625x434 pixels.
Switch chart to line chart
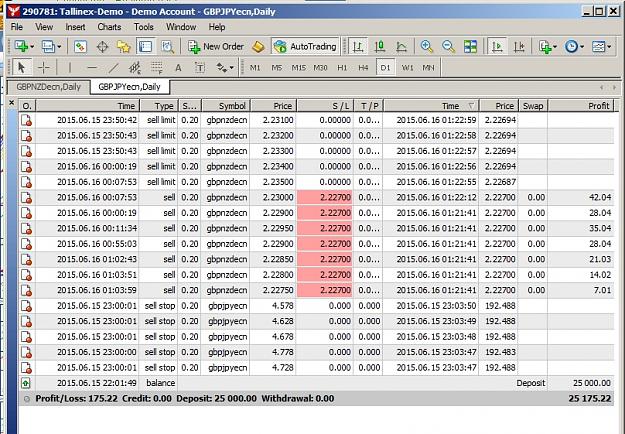(401, 47)
